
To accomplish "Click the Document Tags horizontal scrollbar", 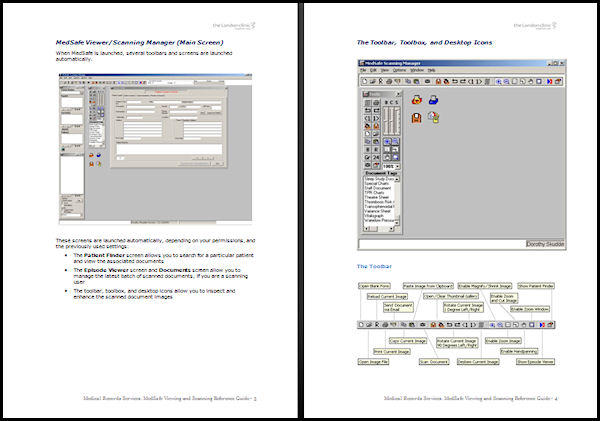I will click(379, 228).
